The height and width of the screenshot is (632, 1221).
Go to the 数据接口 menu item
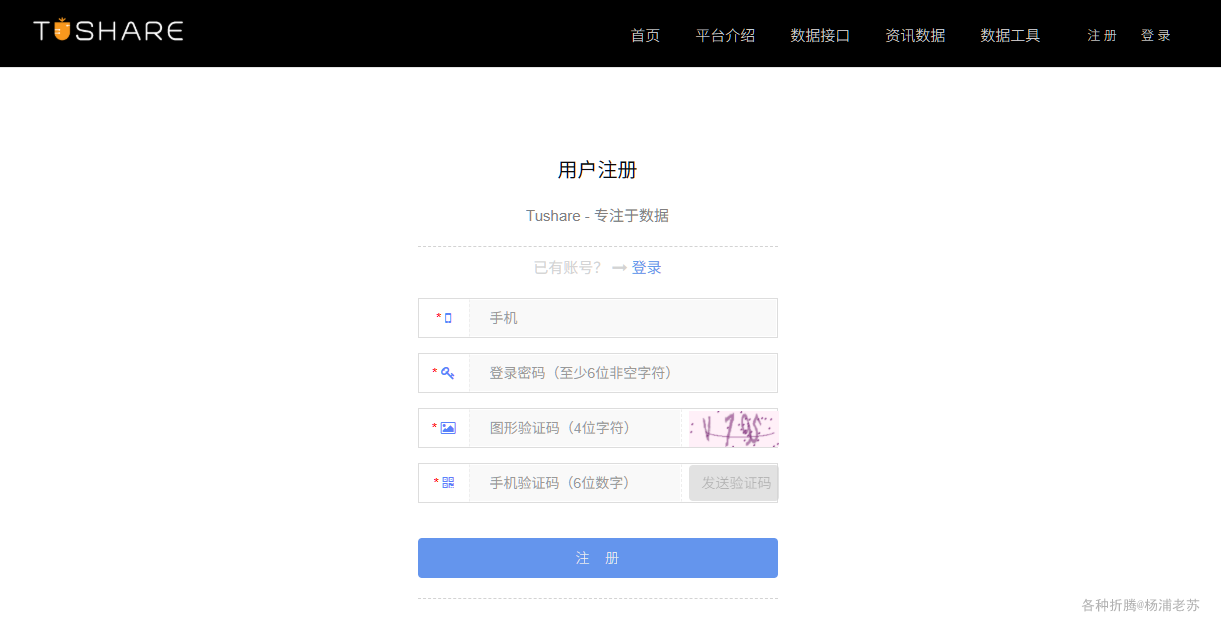coord(820,35)
